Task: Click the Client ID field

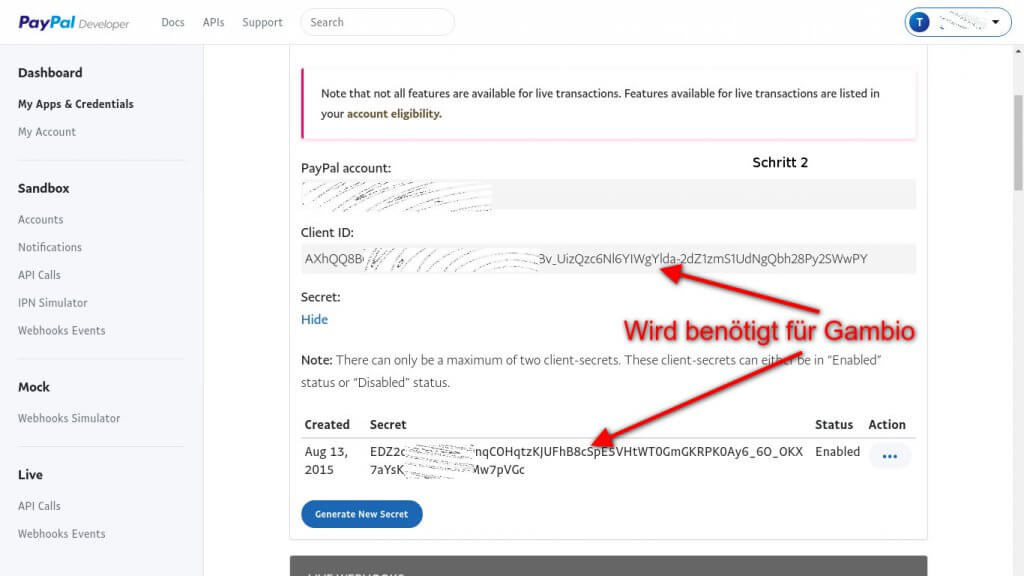Action: click(x=608, y=259)
